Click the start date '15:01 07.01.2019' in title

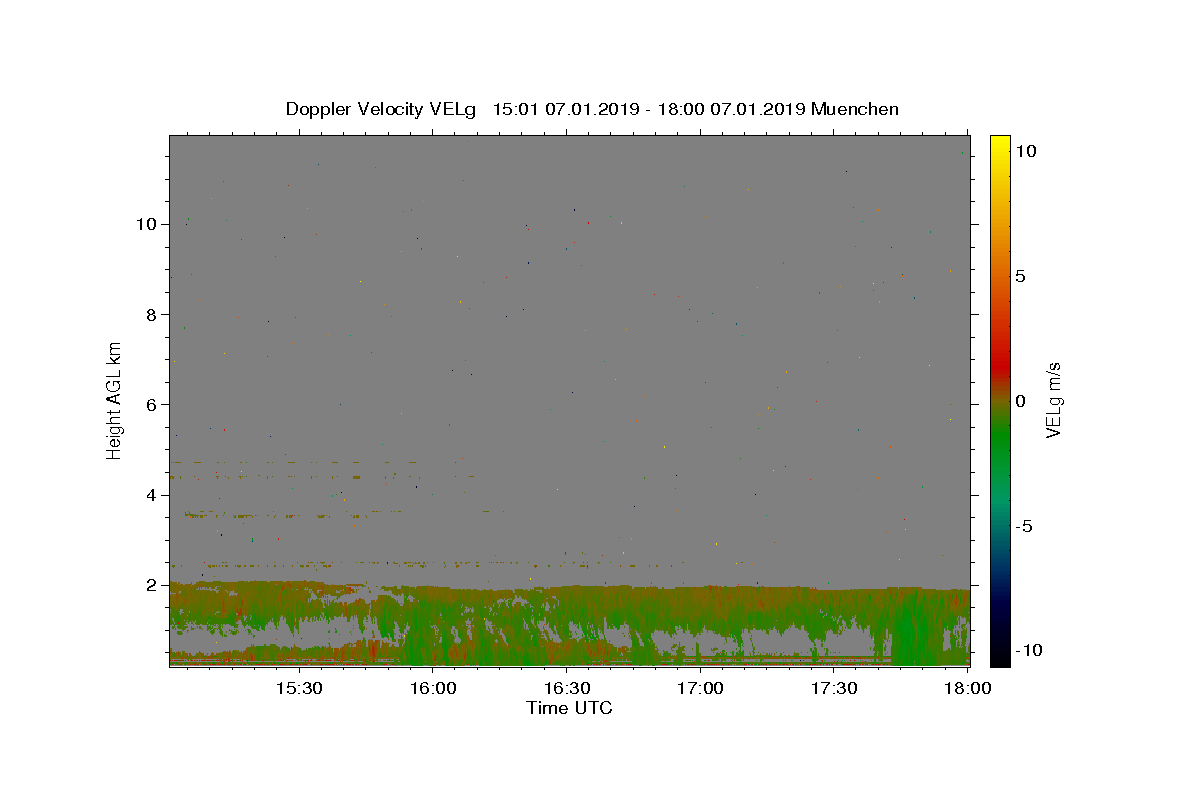566,109
